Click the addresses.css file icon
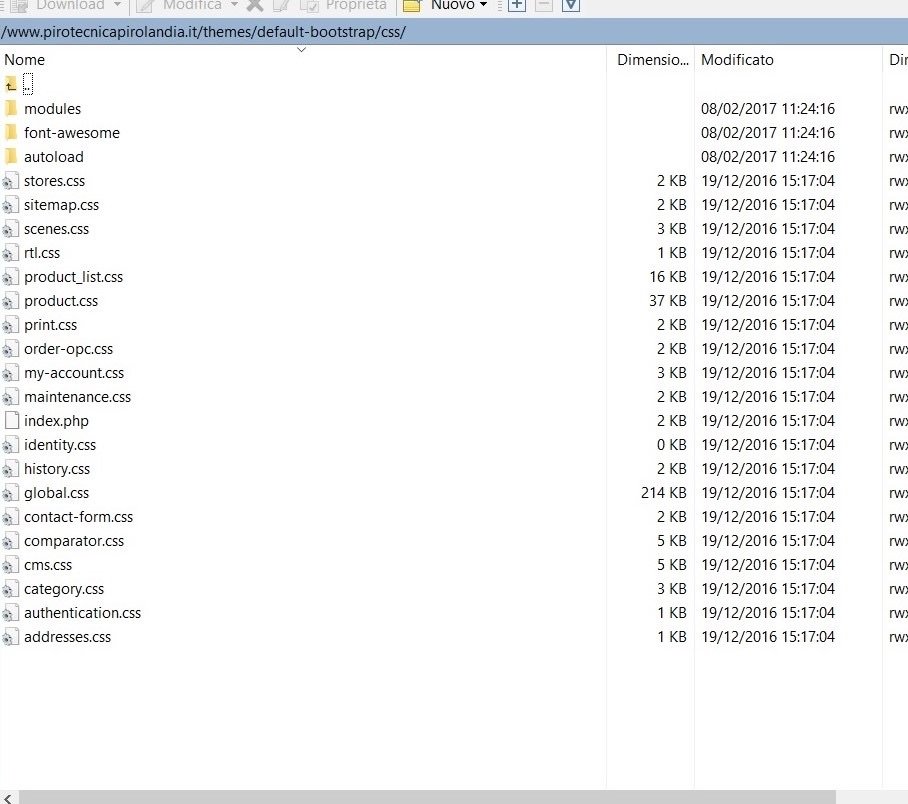This screenshot has width=908, height=804. tap(10, 637)
